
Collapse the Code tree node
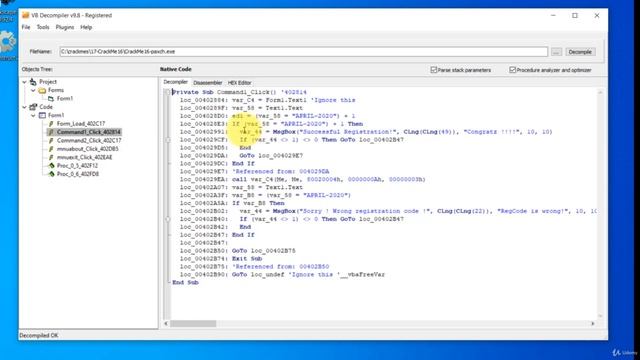(x=24, y=107)
